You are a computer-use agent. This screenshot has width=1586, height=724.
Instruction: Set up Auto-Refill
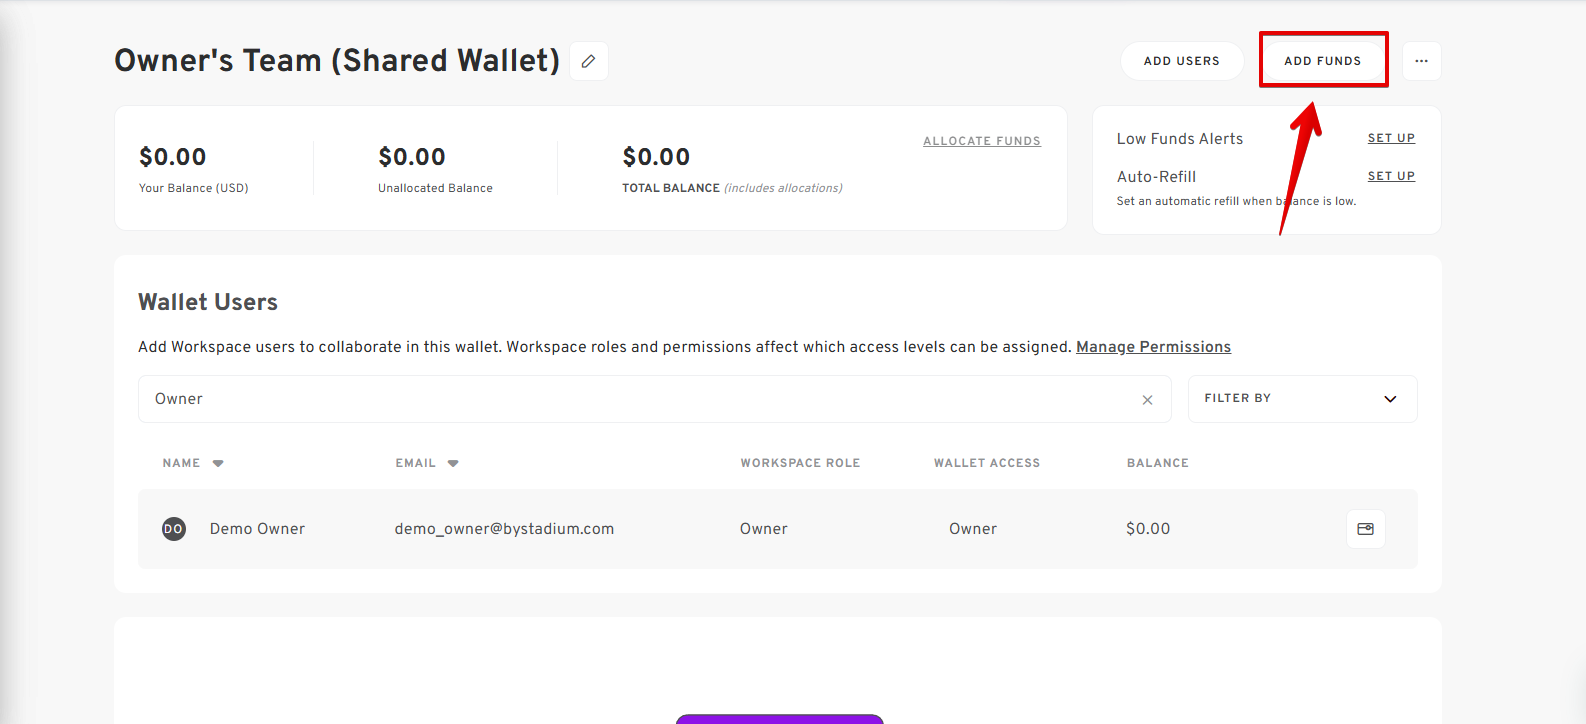(1391, 176)
